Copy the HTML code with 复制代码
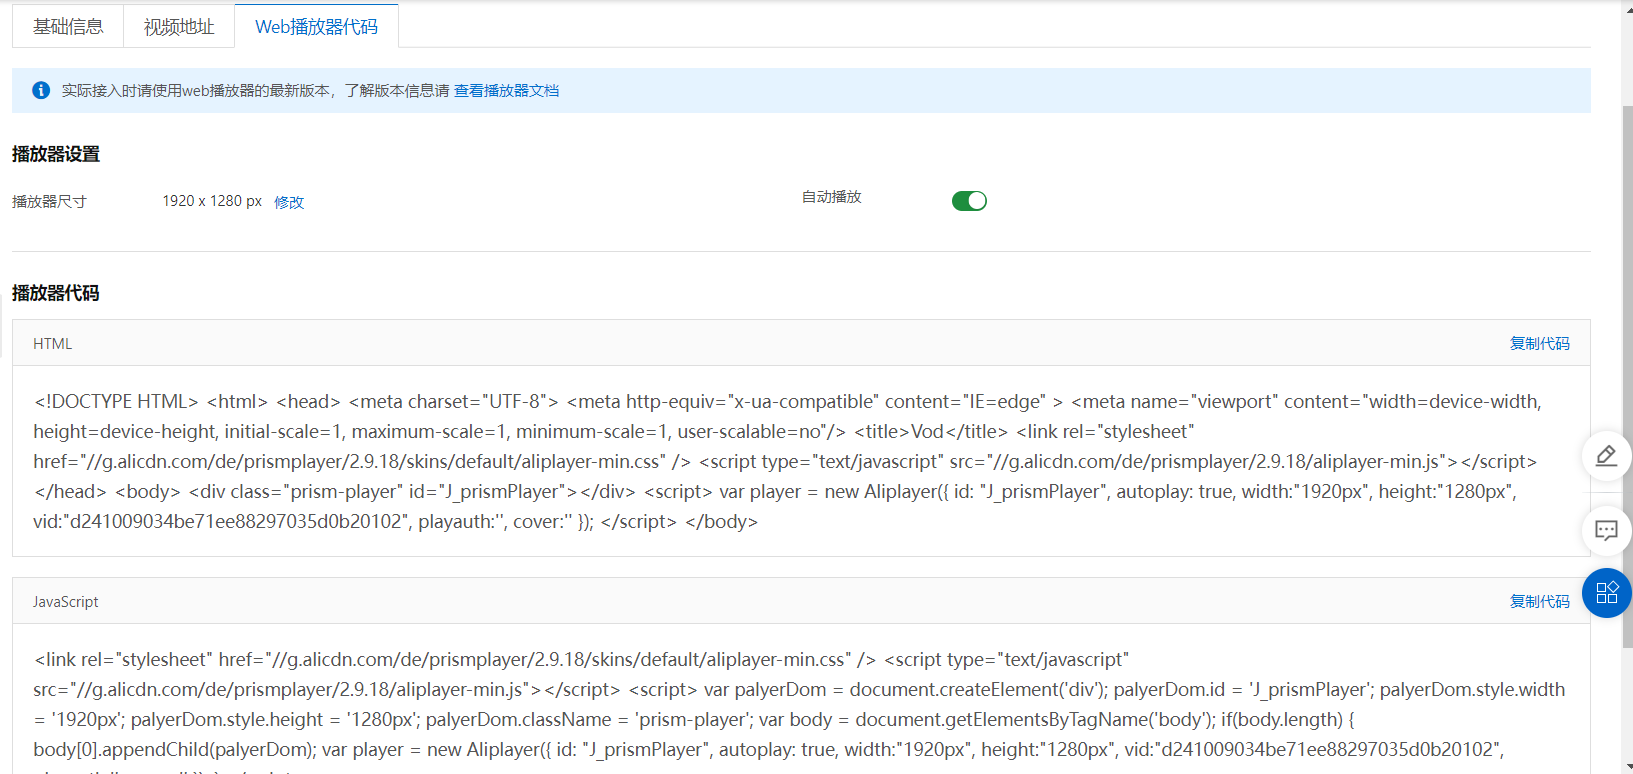1633x774 pixels. [x=1539, y=343]
